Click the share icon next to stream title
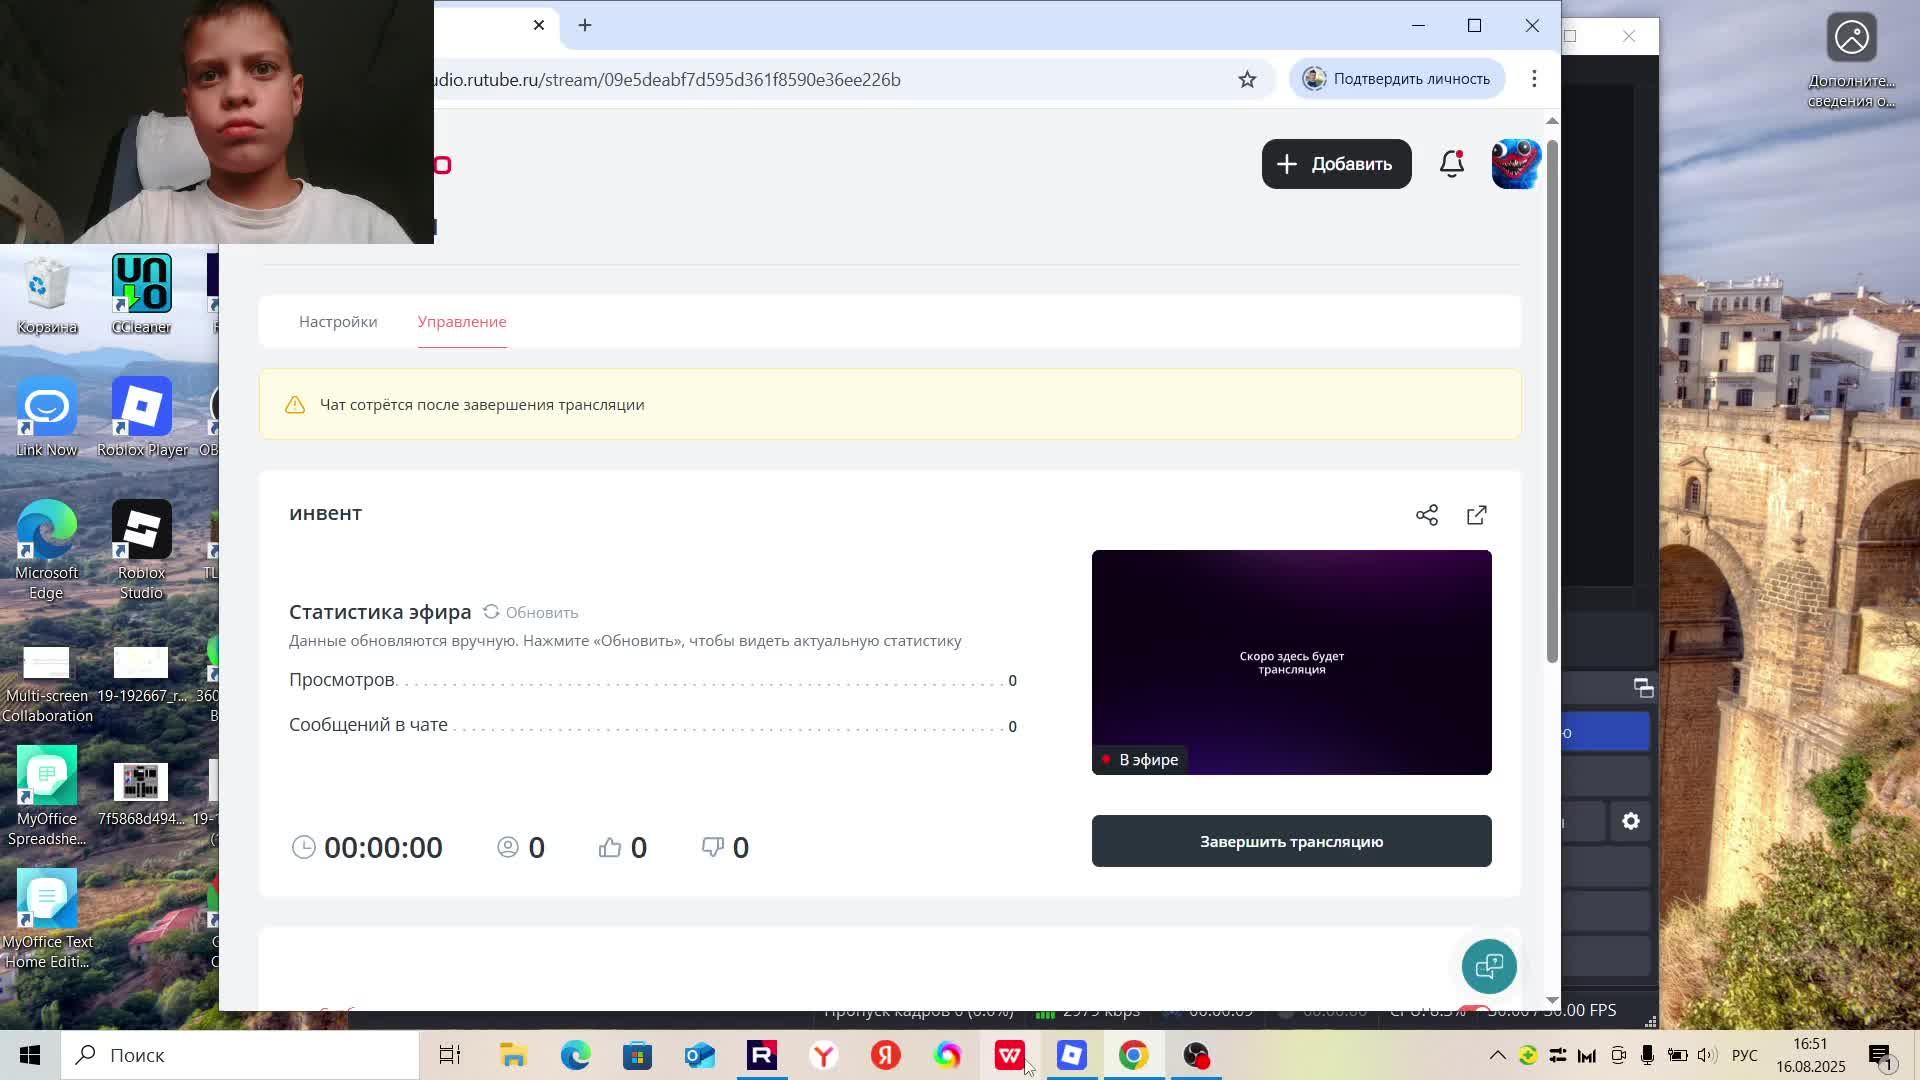 coord(1426,515)
